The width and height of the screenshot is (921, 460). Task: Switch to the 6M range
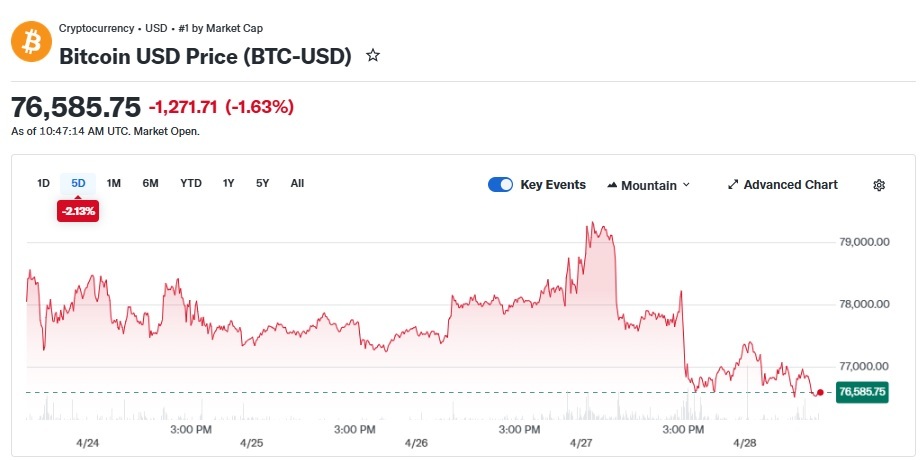pos(150,183)
